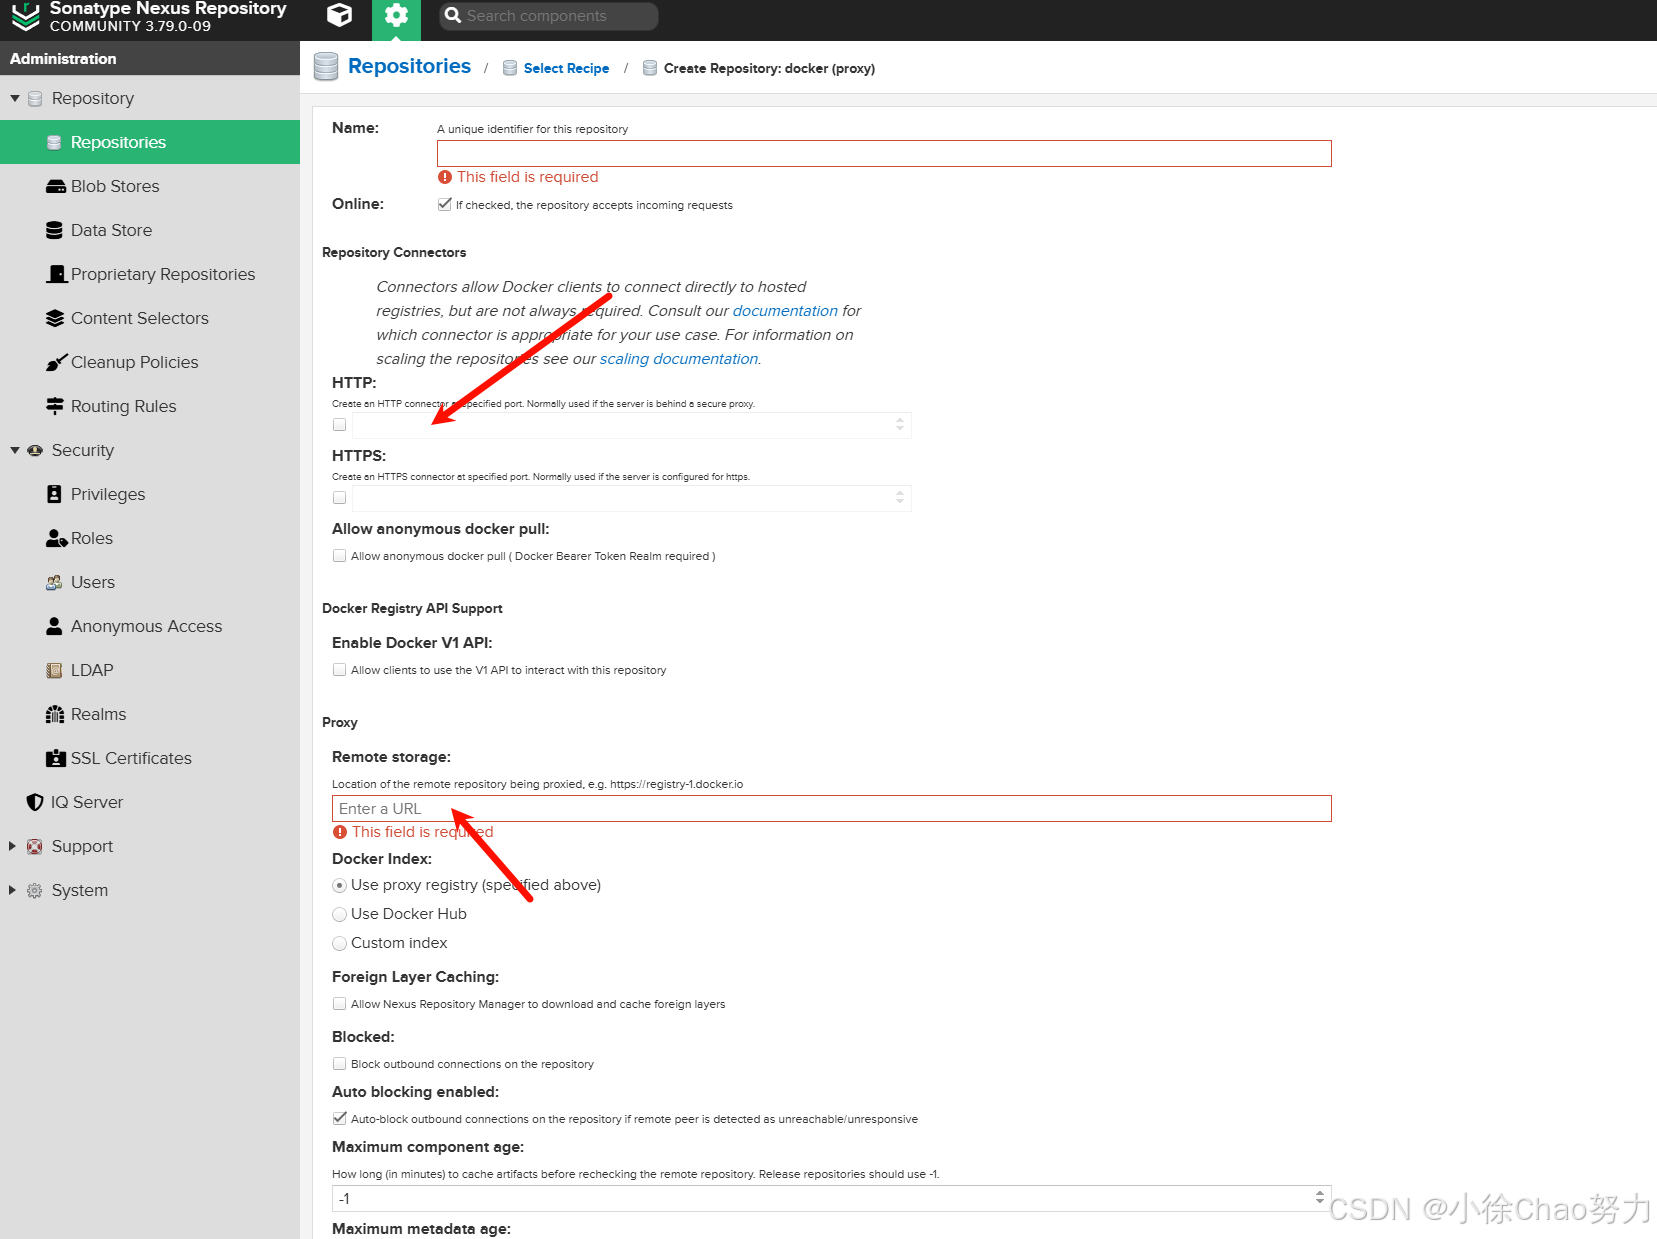Click the System gear icon
The image size is (1657, 1239).
[35, 890]
